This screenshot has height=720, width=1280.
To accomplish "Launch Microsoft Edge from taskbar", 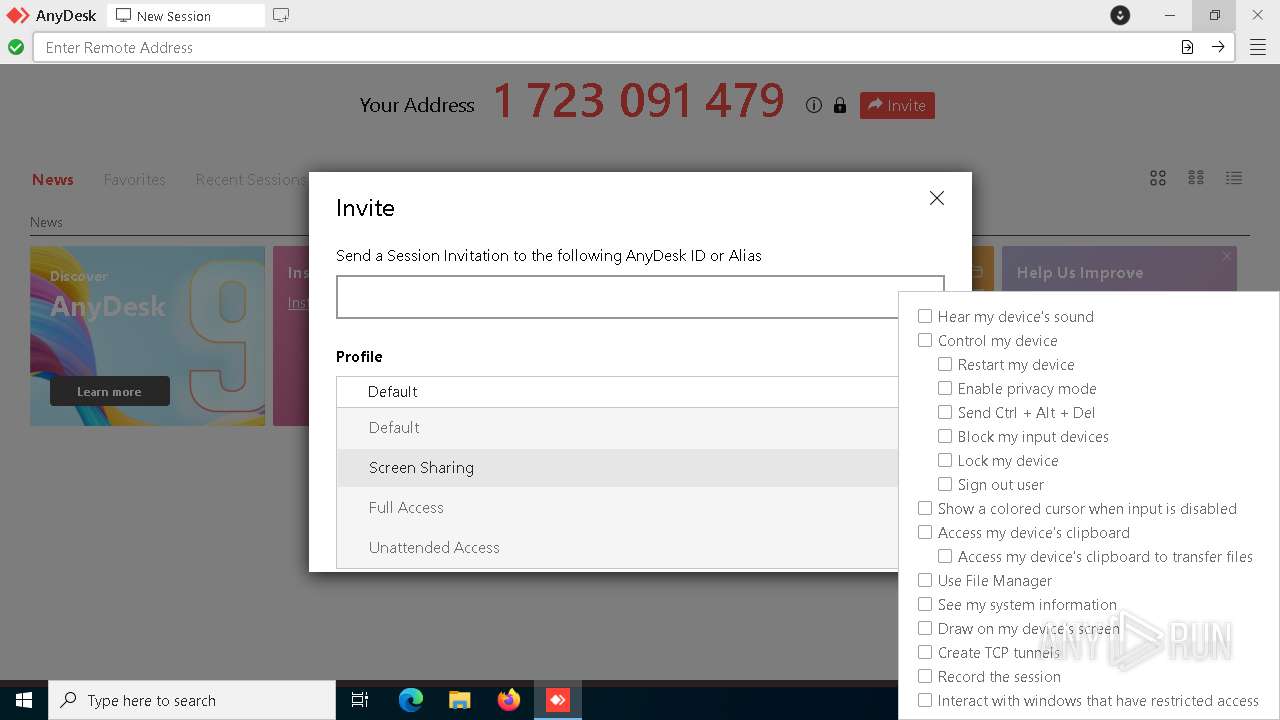I will 411,700.
